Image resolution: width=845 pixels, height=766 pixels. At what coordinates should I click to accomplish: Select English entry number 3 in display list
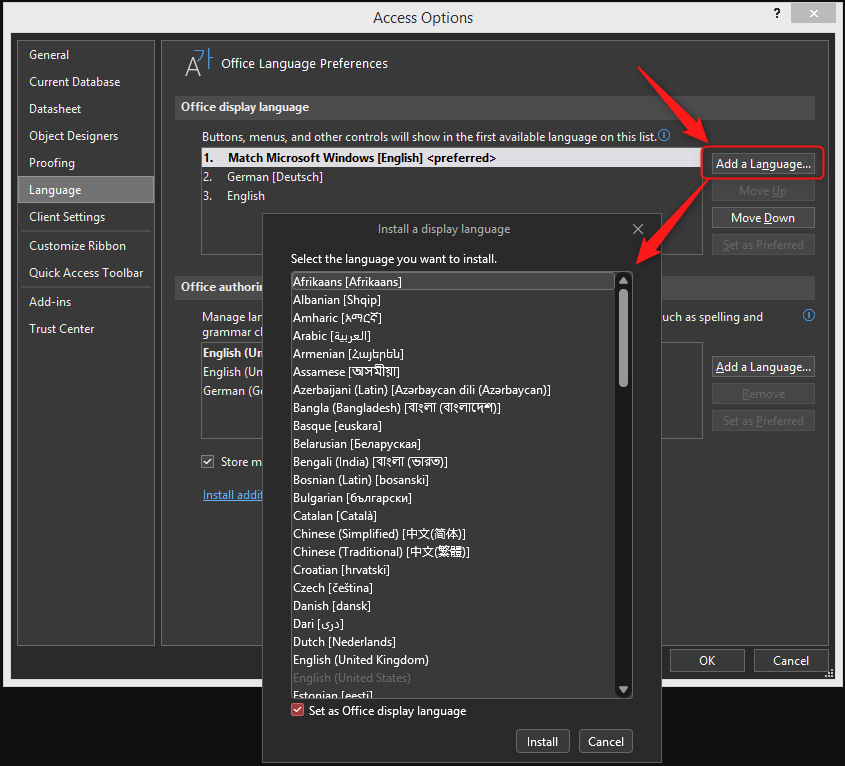452,196
